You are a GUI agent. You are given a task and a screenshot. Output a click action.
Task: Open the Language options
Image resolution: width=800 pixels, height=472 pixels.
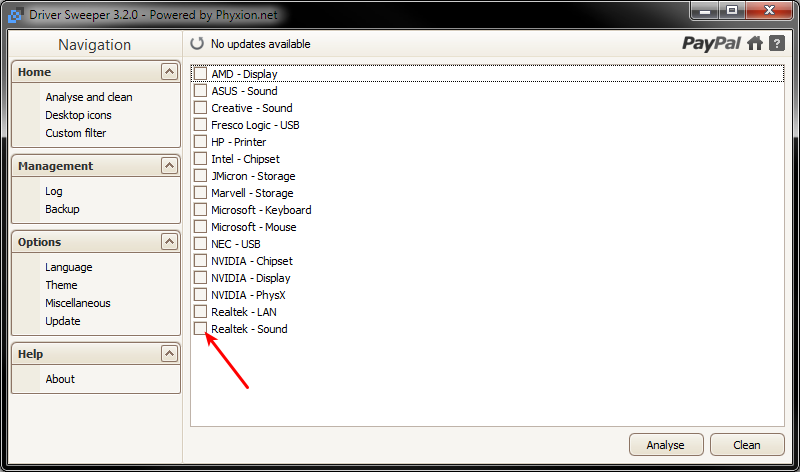[x=68, y=267]
